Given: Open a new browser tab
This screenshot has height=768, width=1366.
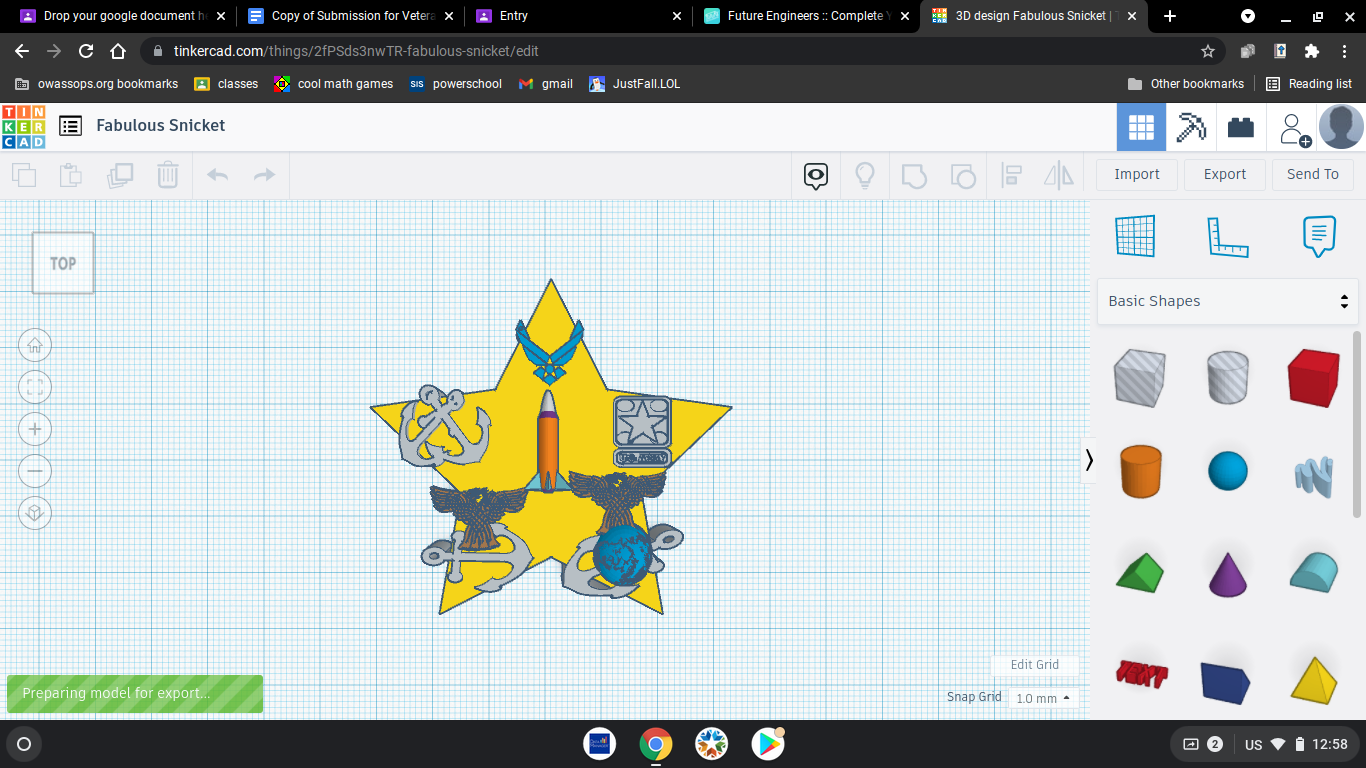Looking at the screenshot, I should 1170,16.
